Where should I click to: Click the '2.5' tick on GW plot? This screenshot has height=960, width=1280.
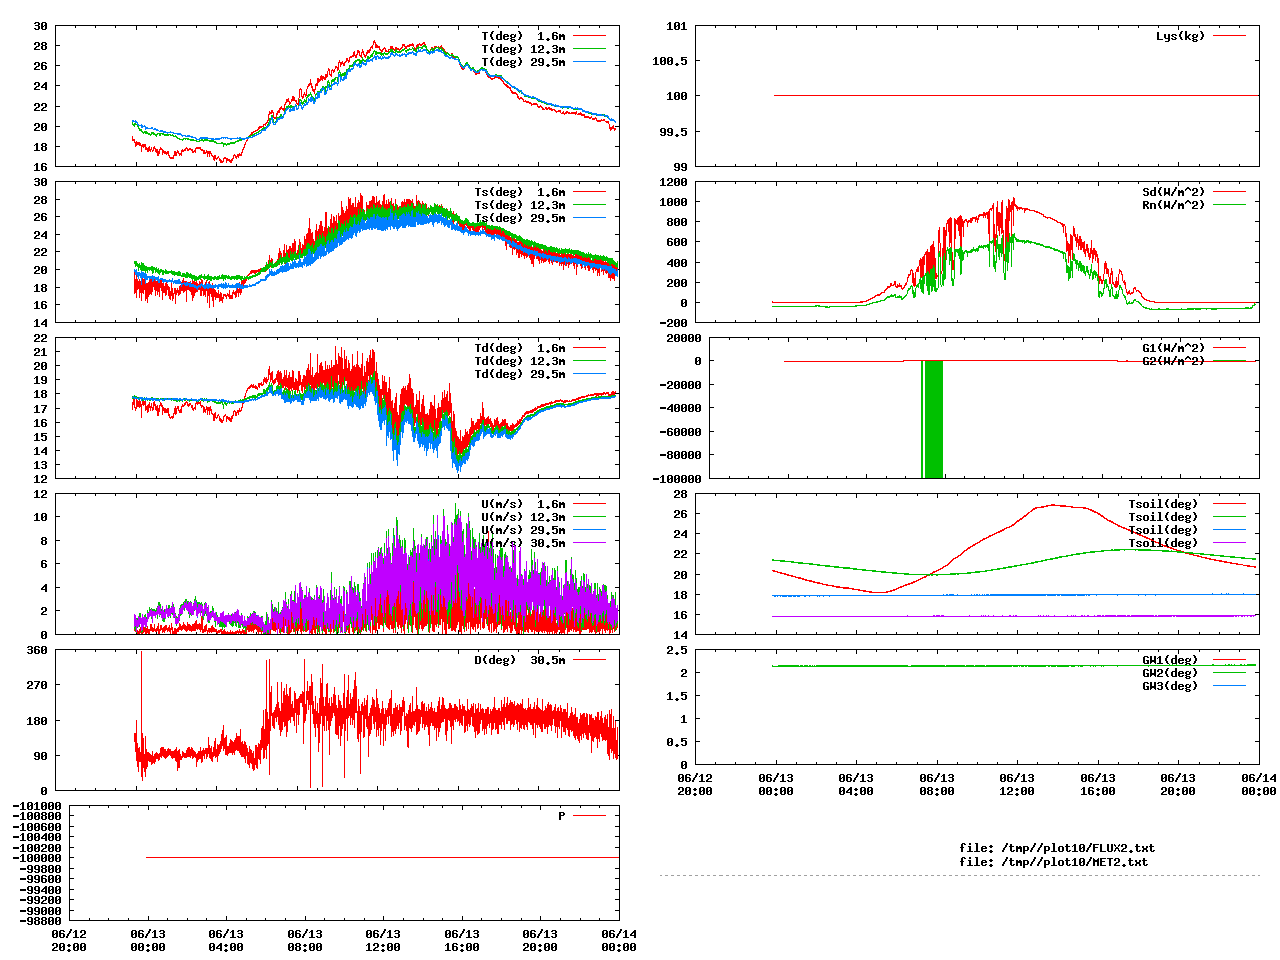pyautogui.click(x=677, y=650)
